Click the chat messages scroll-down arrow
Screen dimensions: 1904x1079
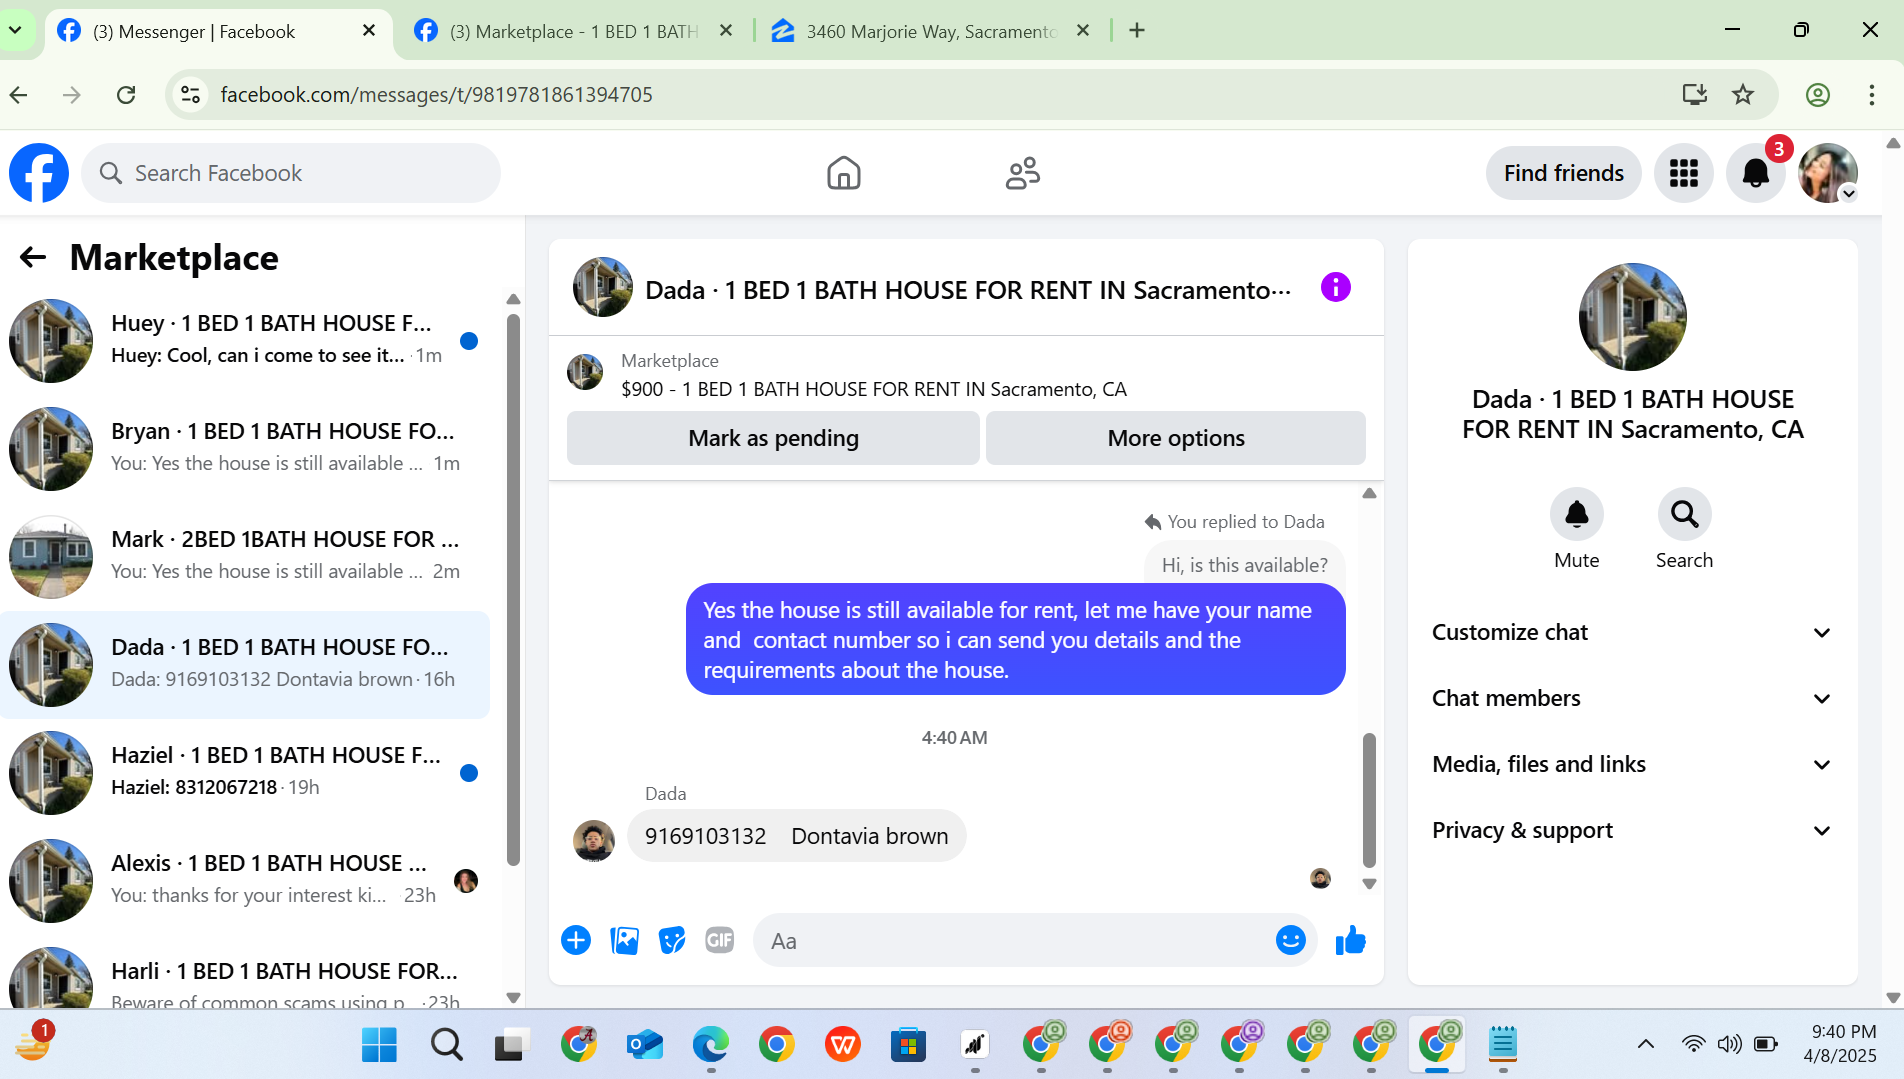point(1369,884)
